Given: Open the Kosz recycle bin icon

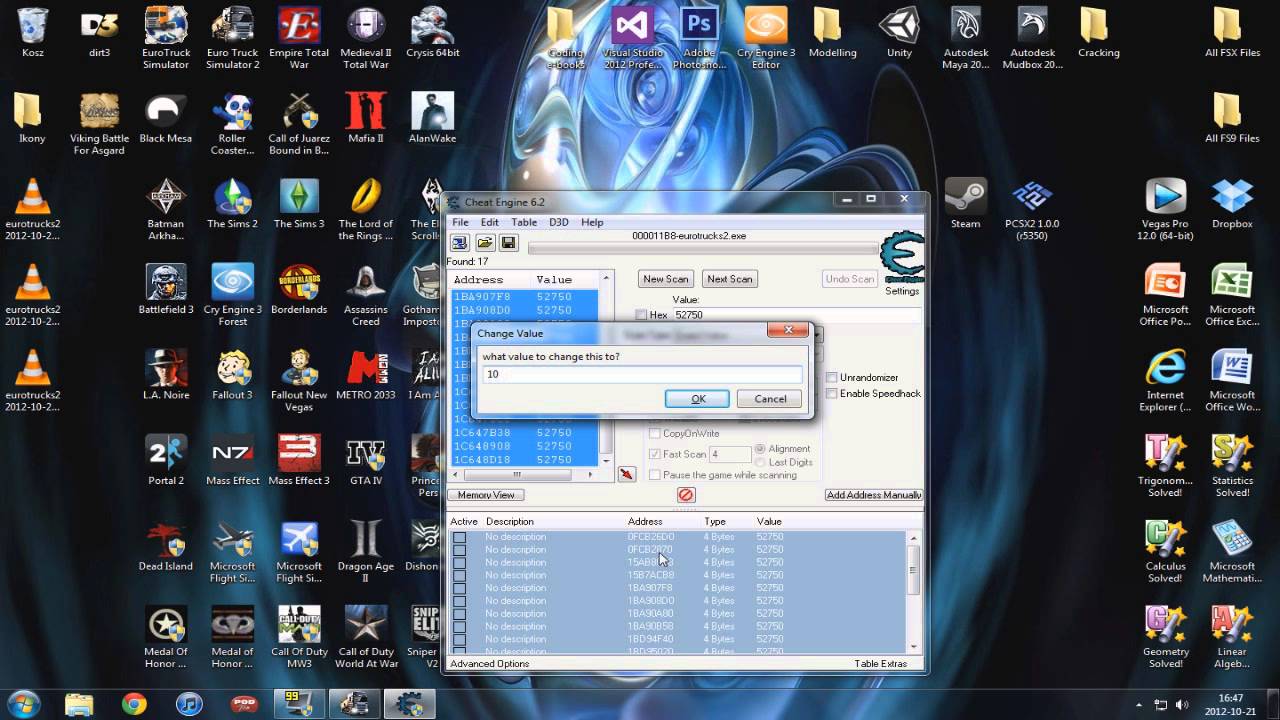Looking at the screenshot, I should point(32,33).
